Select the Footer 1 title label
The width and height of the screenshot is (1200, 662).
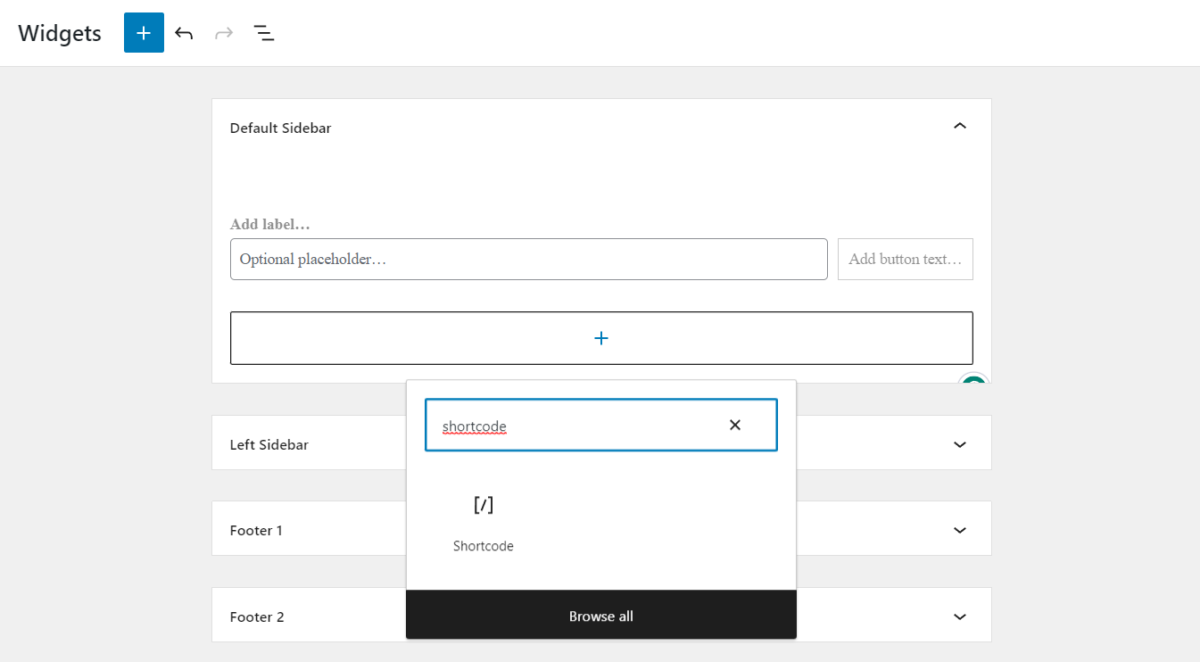pos(256,530)
